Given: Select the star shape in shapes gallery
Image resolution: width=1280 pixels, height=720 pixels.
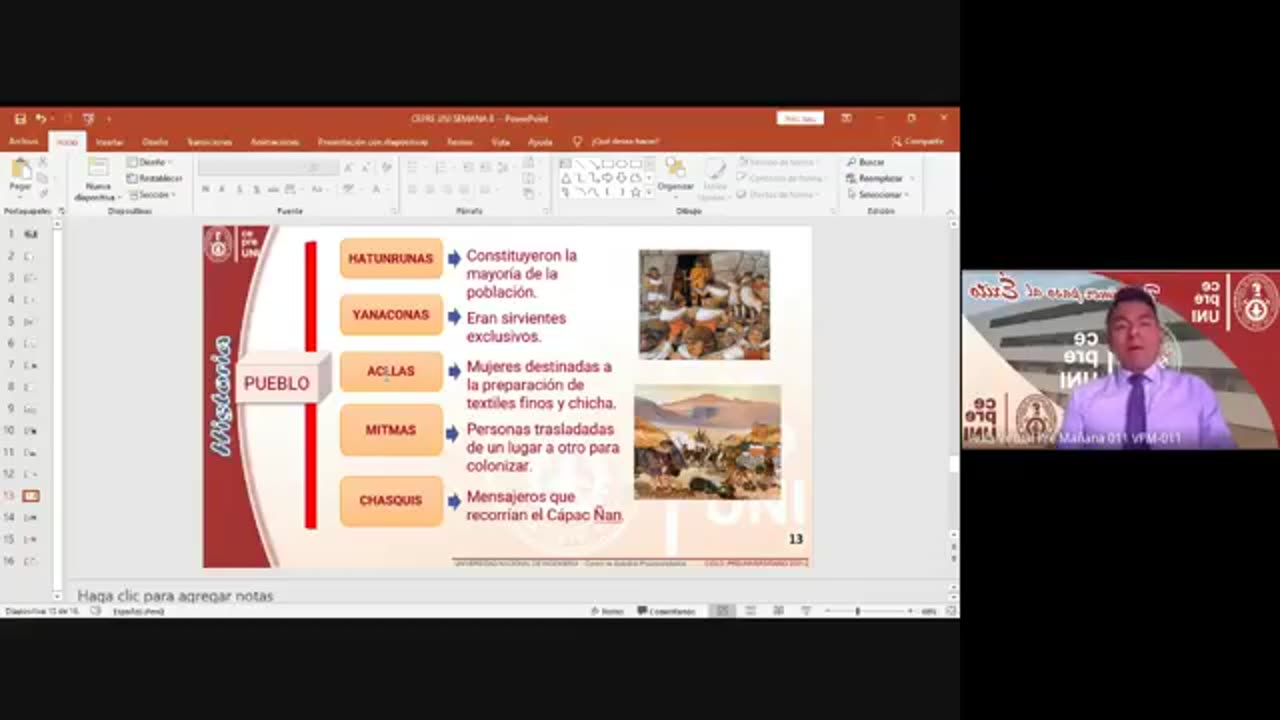Looking at the screenshot, I should (635, 191).
